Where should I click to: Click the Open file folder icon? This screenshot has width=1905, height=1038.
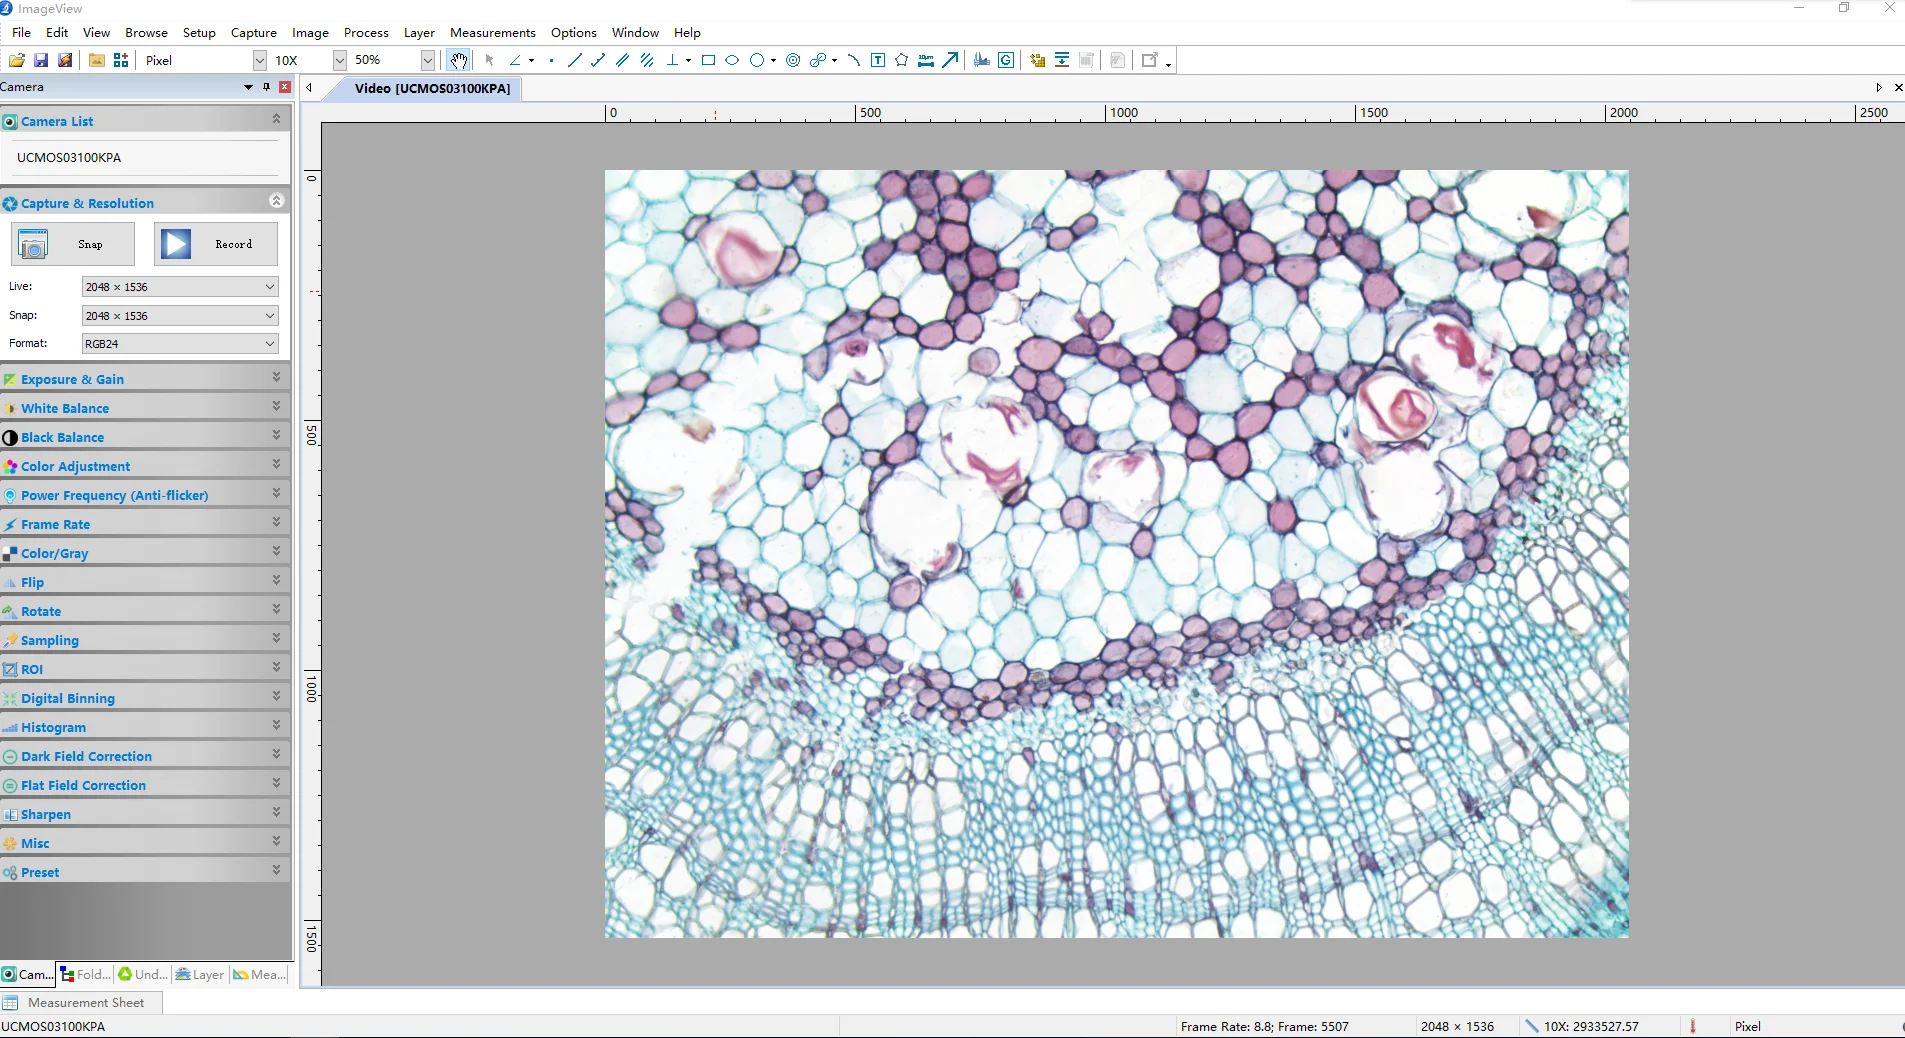click(17, 60)
